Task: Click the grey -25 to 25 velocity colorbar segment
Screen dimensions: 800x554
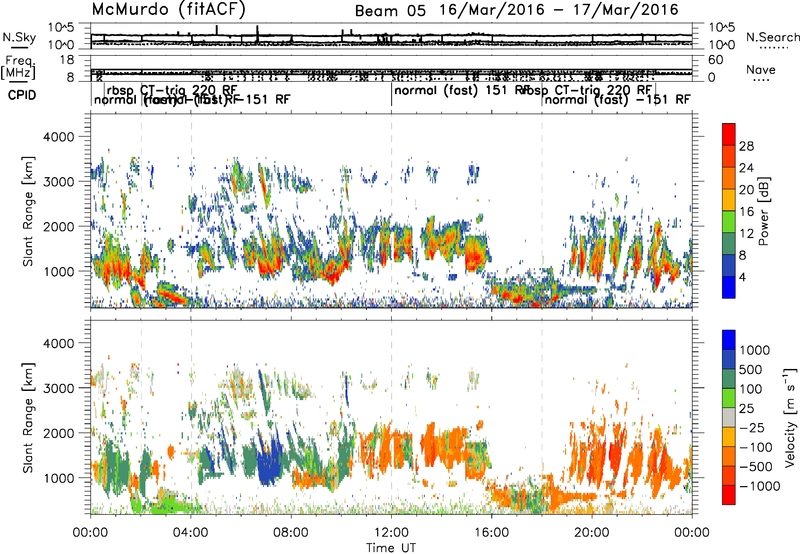Action: [729, 418]
